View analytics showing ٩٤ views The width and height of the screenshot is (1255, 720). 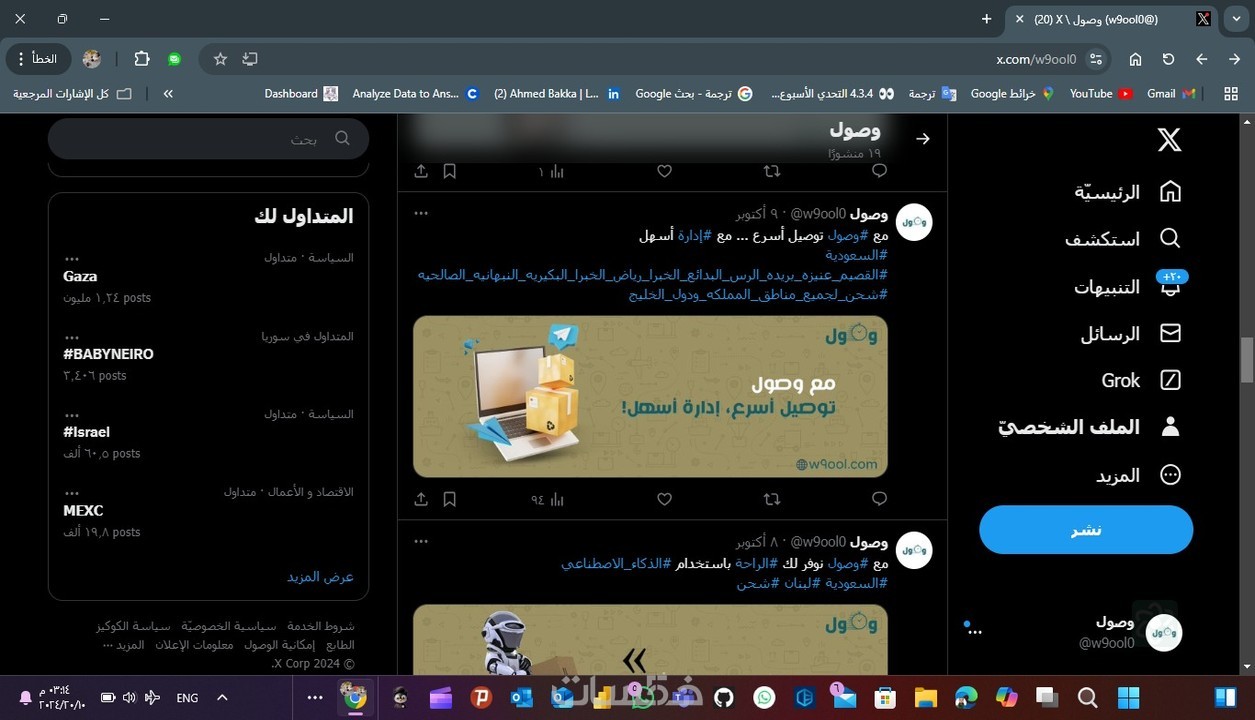coord(548,499)
